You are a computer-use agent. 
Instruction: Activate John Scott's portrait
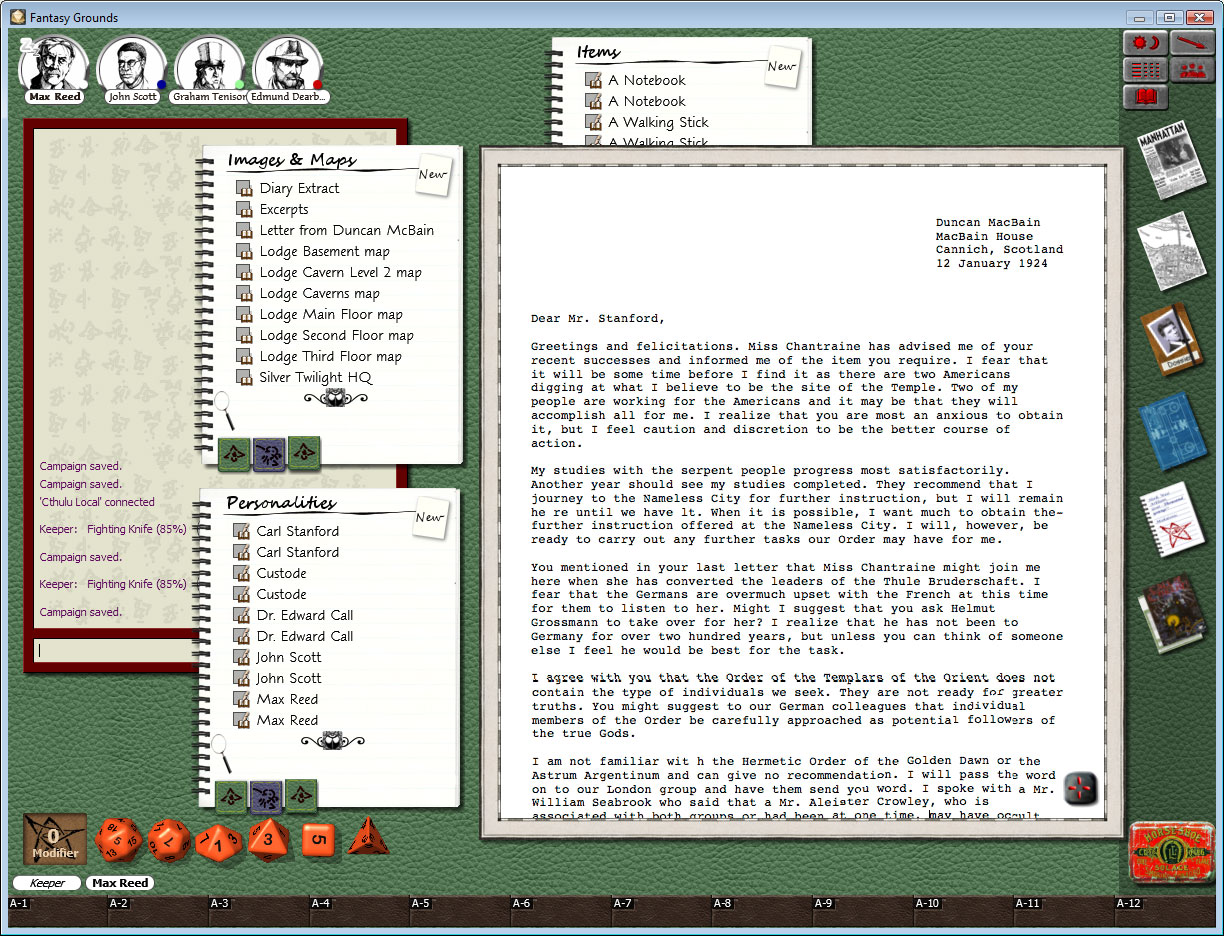(131, 62)
